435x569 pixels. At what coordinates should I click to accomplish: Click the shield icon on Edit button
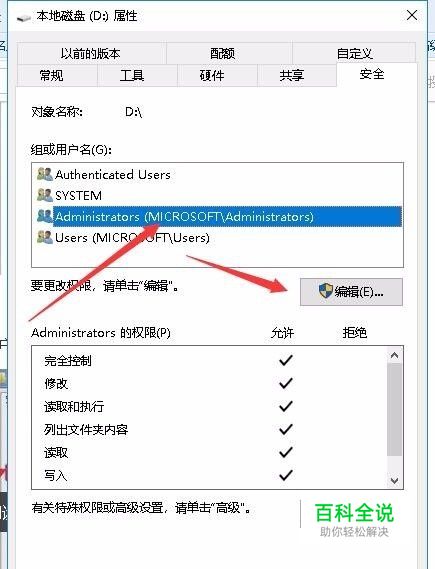[x=326, y=291]
